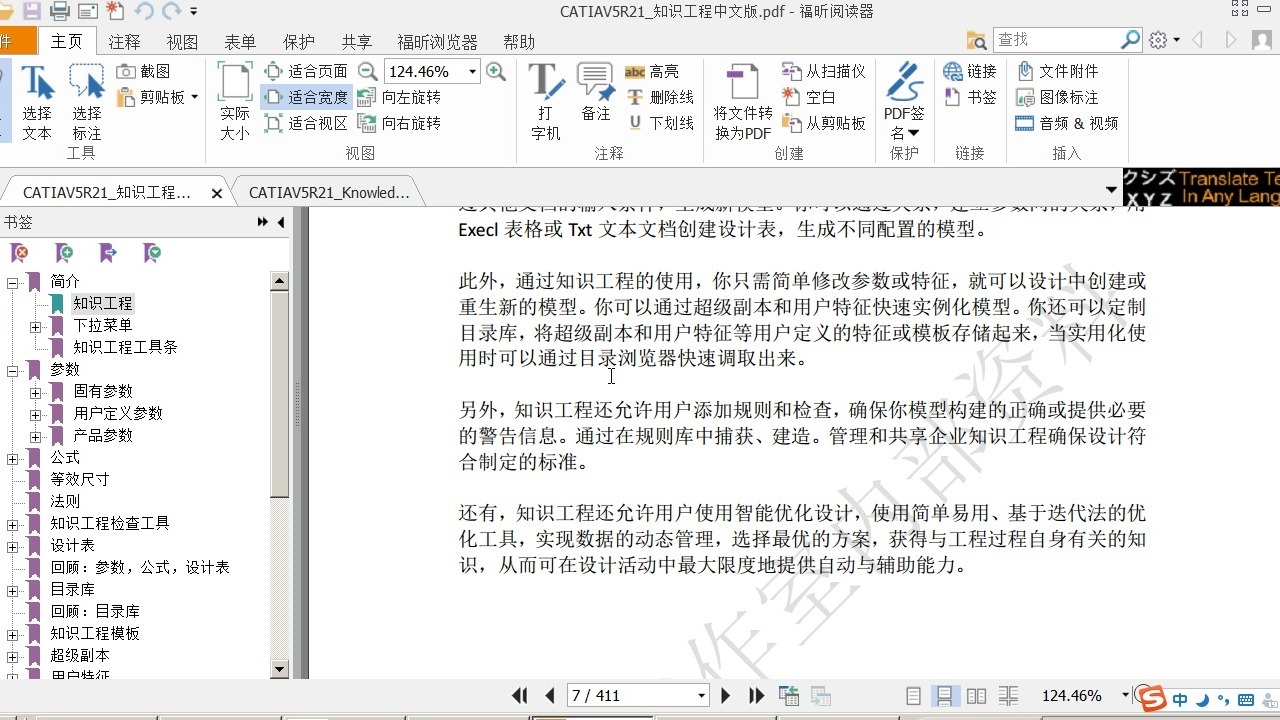The image size is (1280, 720).
Task: Set view to 实际大小 actual size
Action: pos(235,103)
